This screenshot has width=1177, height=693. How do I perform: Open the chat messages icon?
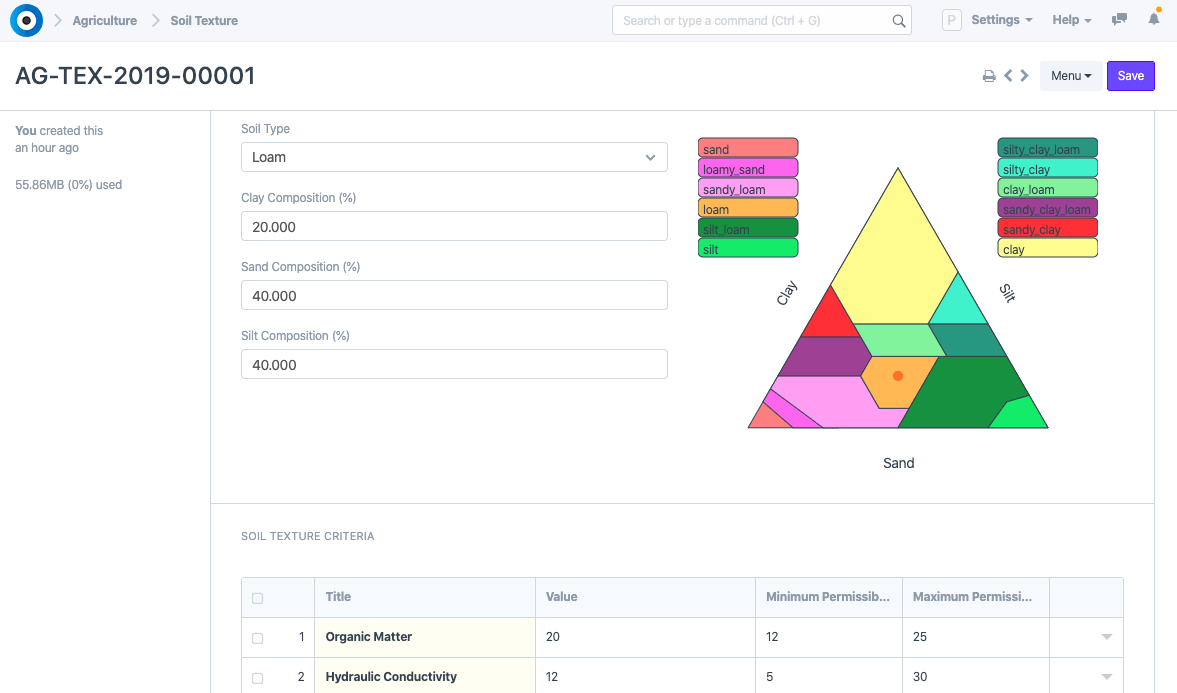tap(1120, 20)
